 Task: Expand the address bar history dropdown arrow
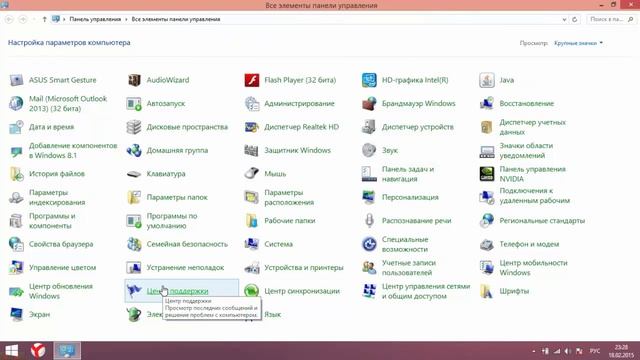click(x=564, y=19)
